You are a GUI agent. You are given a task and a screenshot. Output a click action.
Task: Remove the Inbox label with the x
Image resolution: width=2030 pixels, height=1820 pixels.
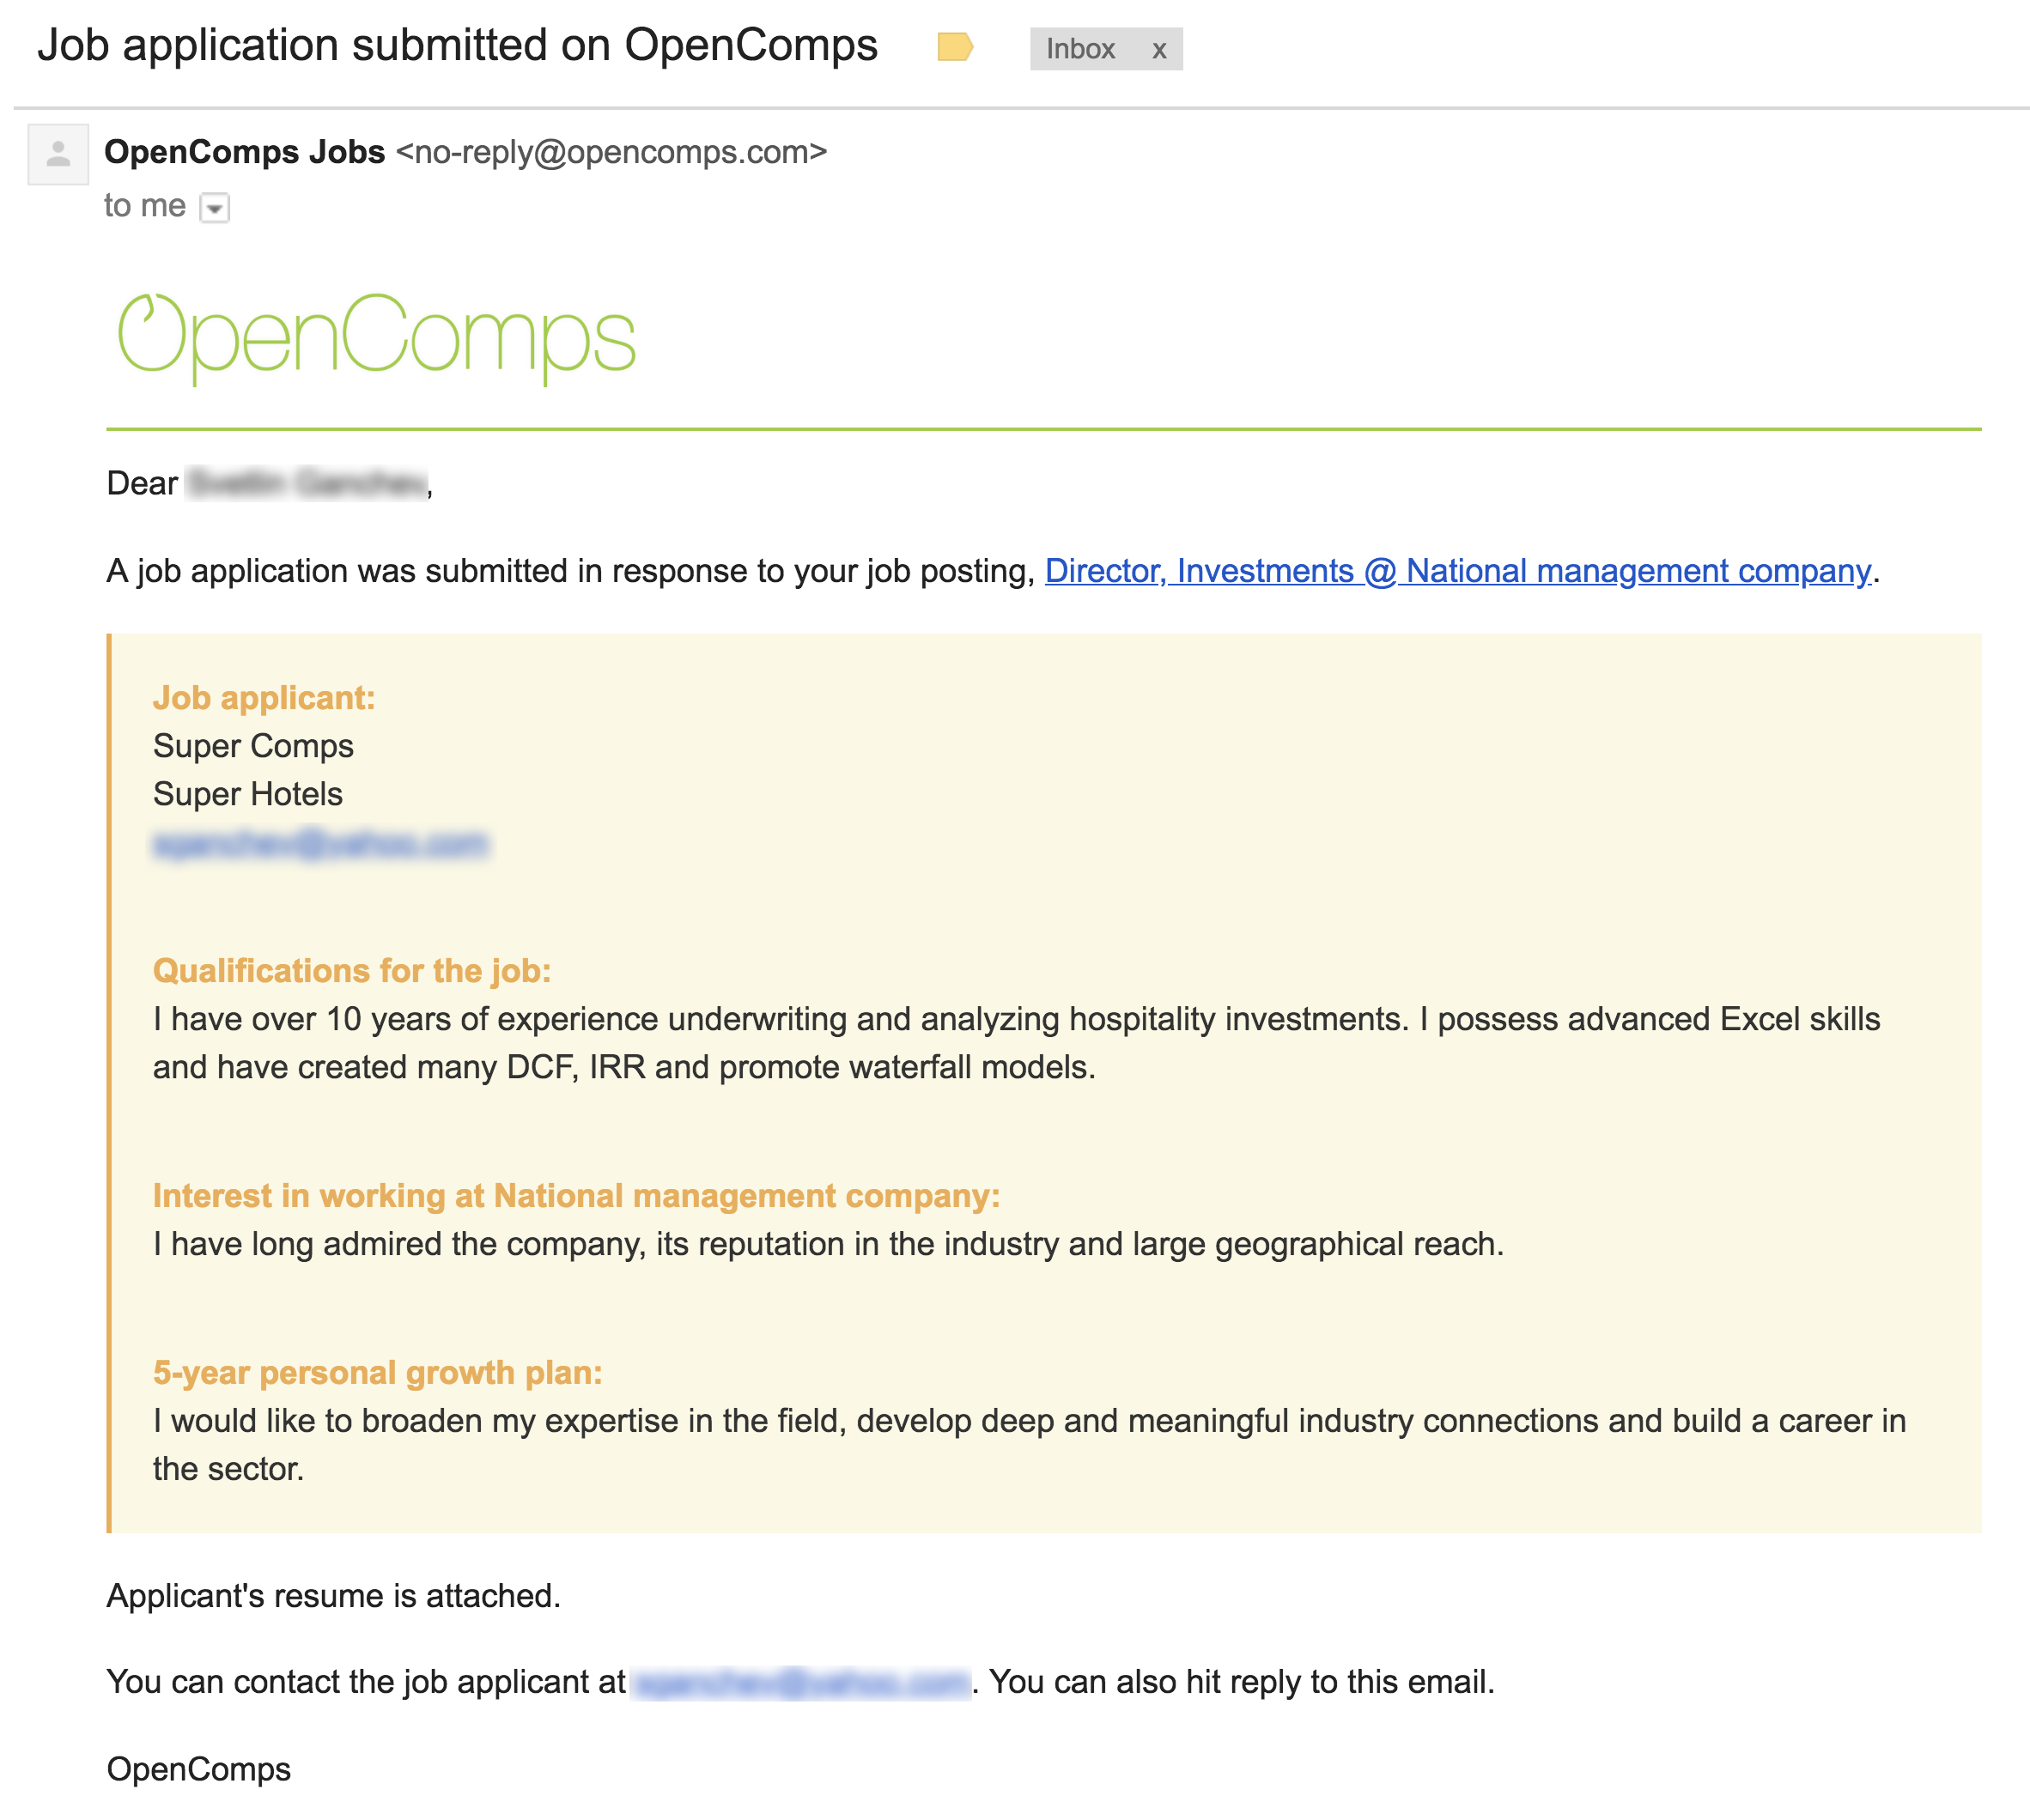coord(1160,48)
